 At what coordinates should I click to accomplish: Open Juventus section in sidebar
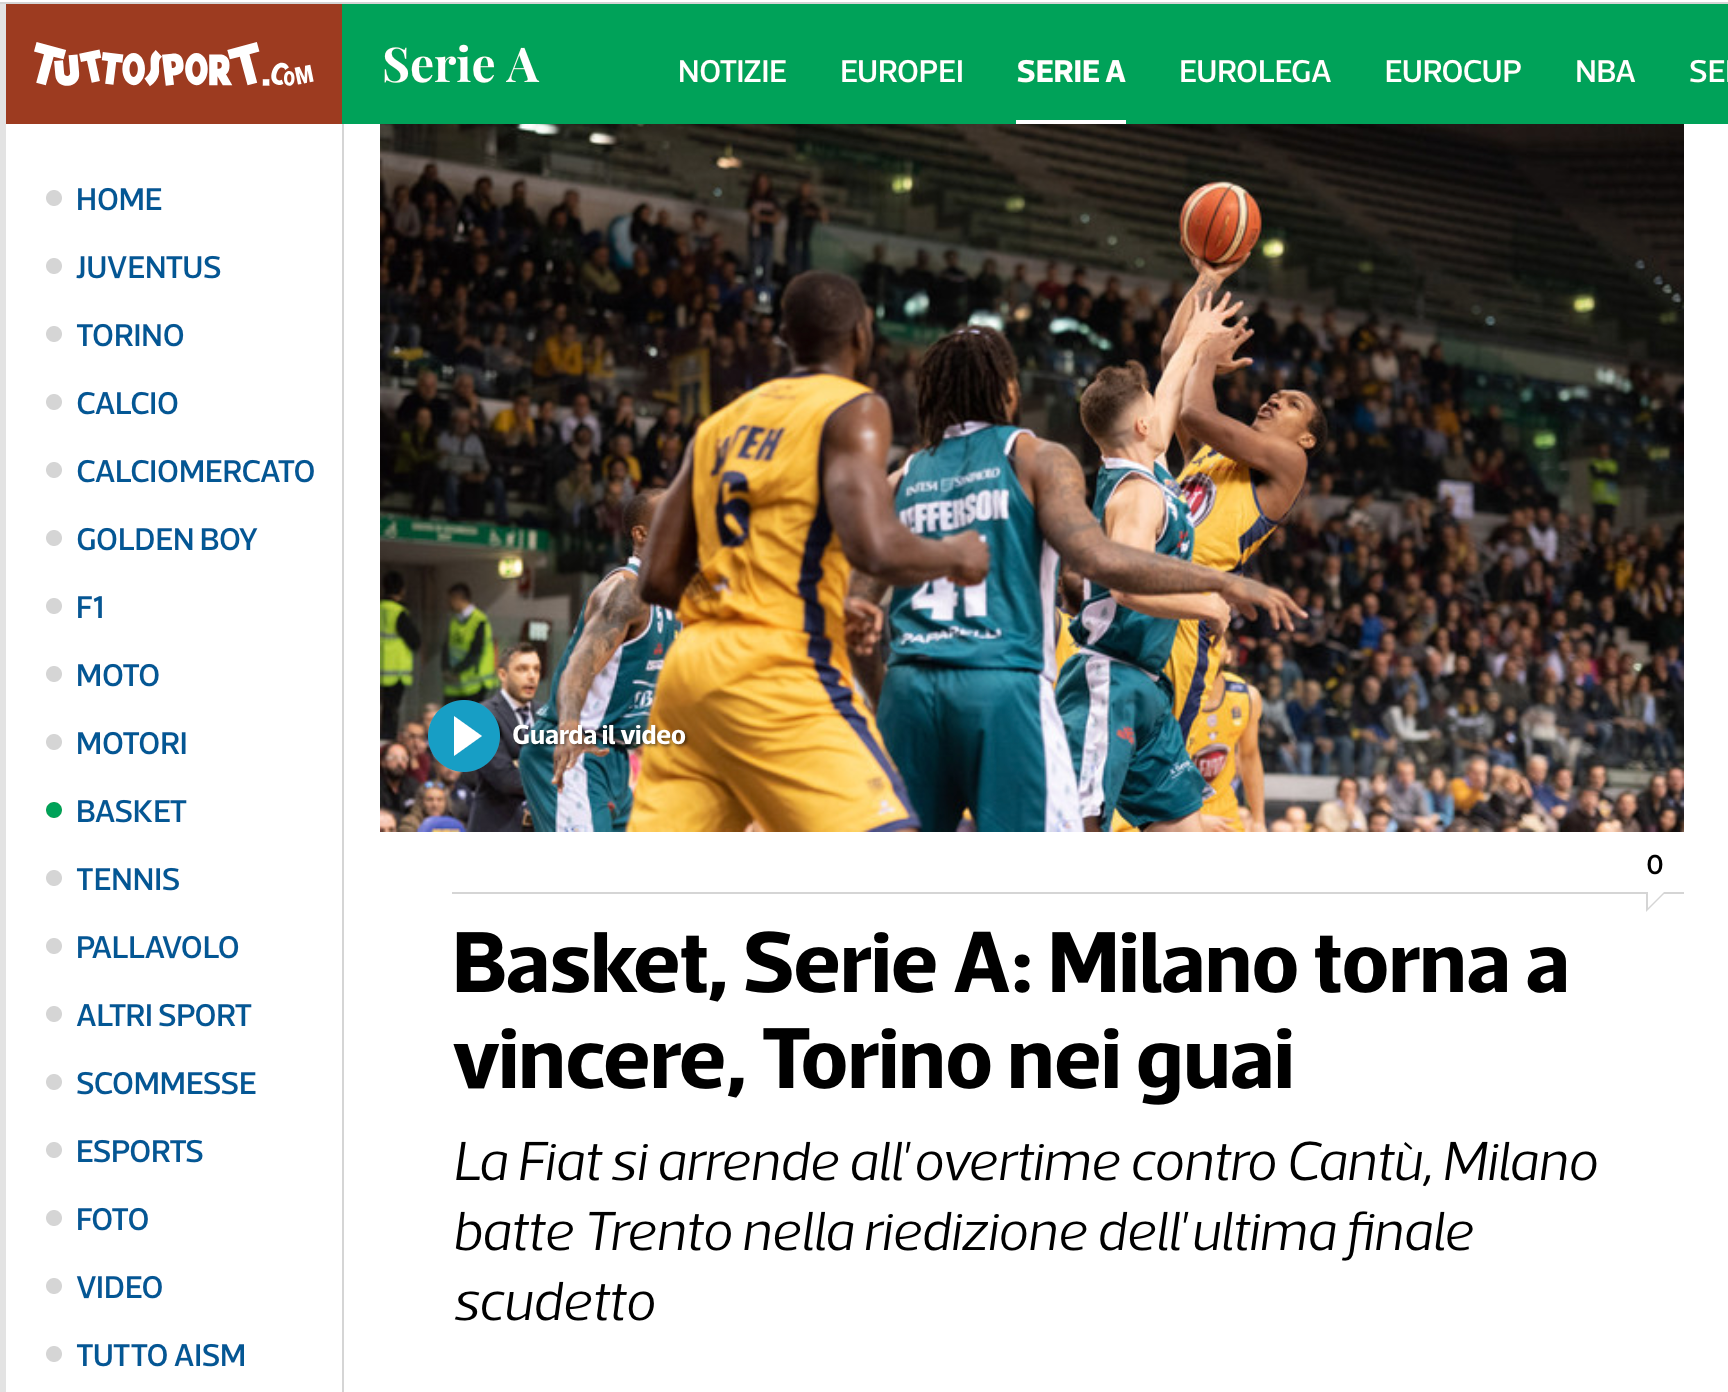[x=148, y=268]
